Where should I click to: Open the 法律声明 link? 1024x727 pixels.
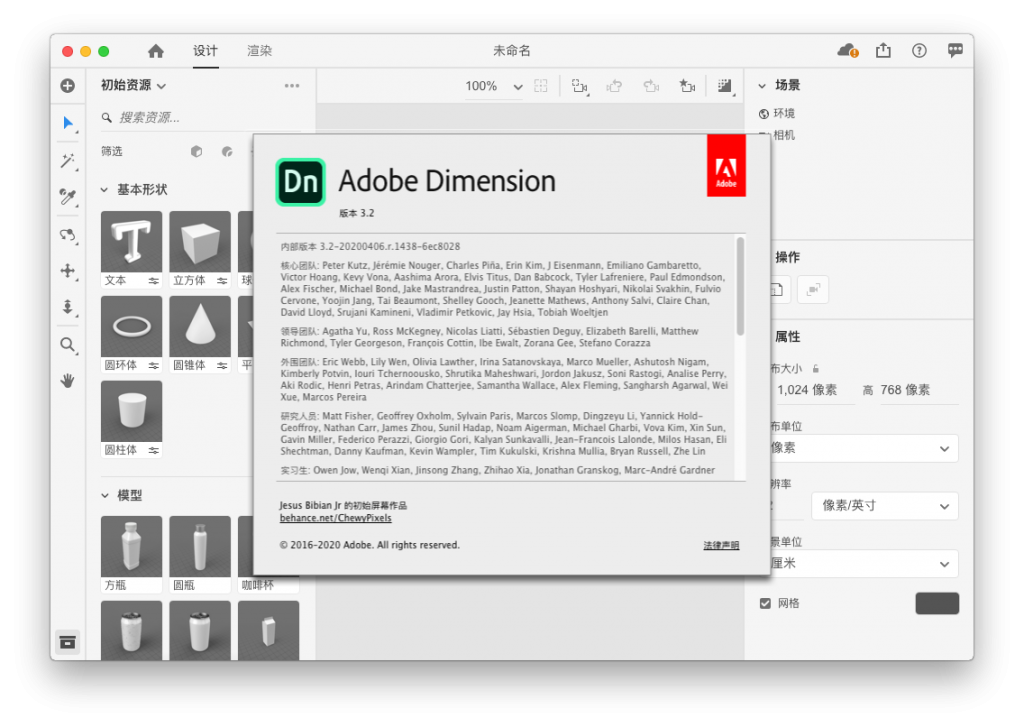721,545
